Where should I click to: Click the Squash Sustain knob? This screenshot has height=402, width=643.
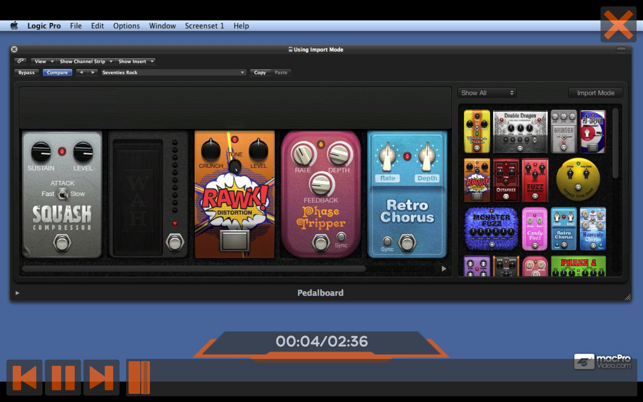41,151
